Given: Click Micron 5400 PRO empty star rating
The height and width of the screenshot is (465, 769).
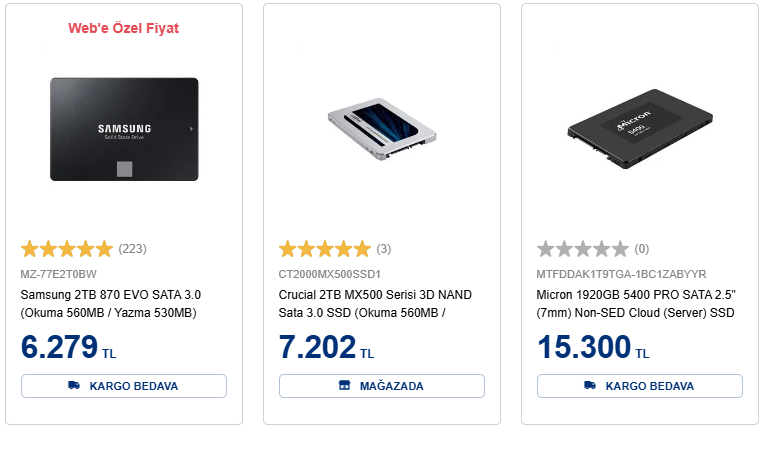Looking at the screenshot, I should point(583,249).
